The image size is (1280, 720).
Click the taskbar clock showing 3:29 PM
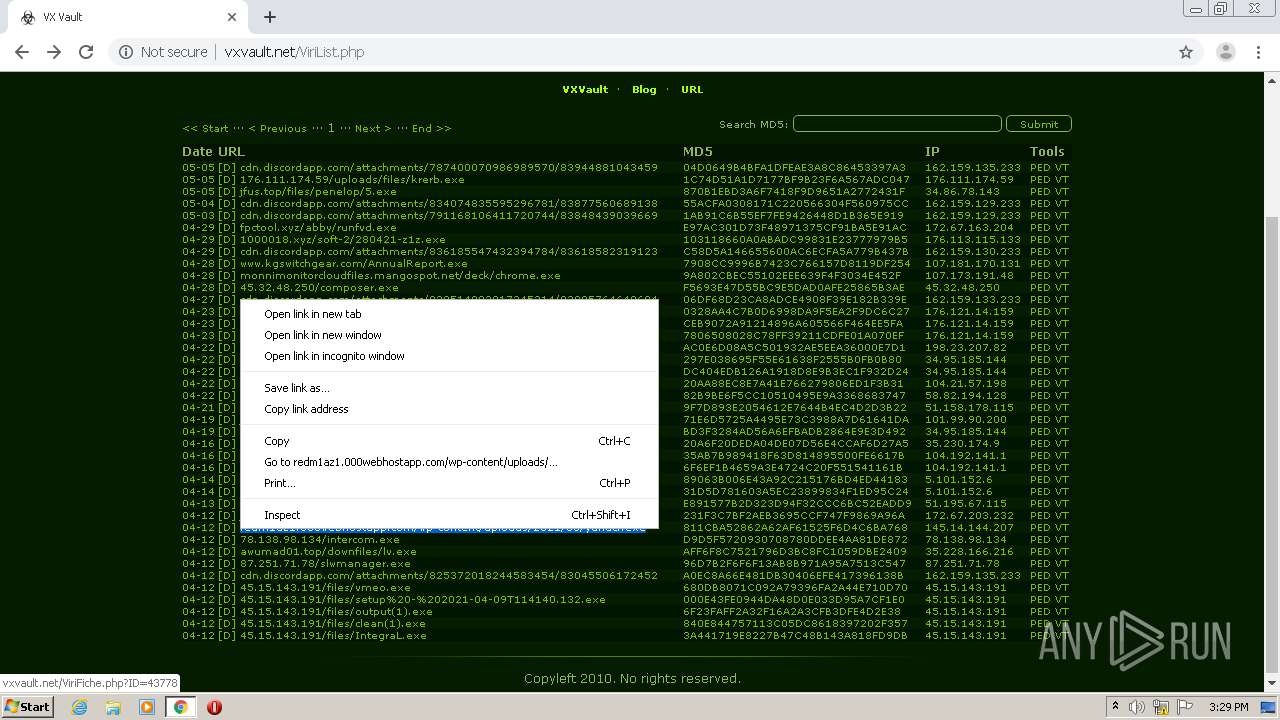1228,707
